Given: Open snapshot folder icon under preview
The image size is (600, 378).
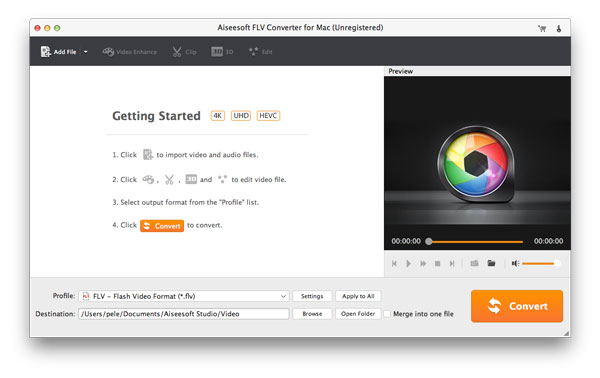Looking at the screenshot, I should click(491, 263).
